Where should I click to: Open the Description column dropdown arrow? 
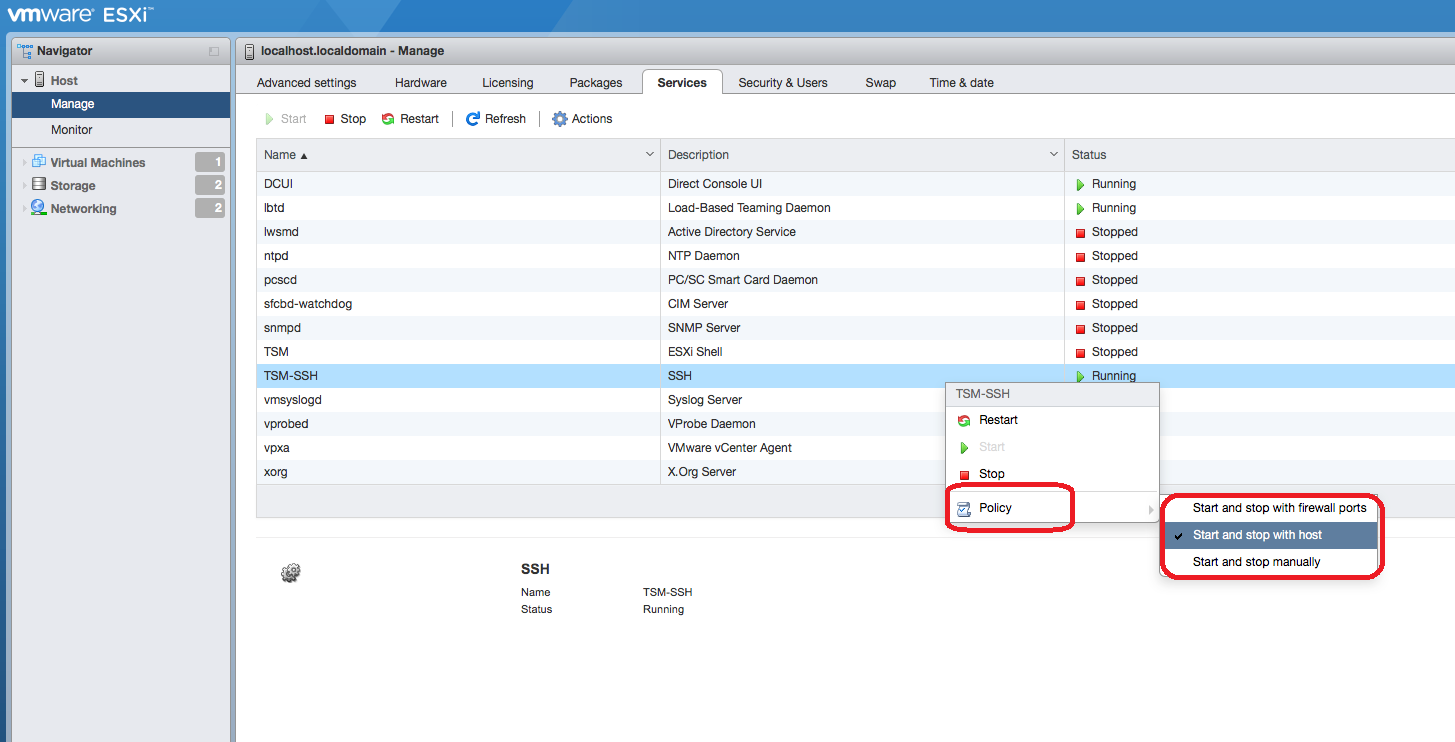point(1053,155)
